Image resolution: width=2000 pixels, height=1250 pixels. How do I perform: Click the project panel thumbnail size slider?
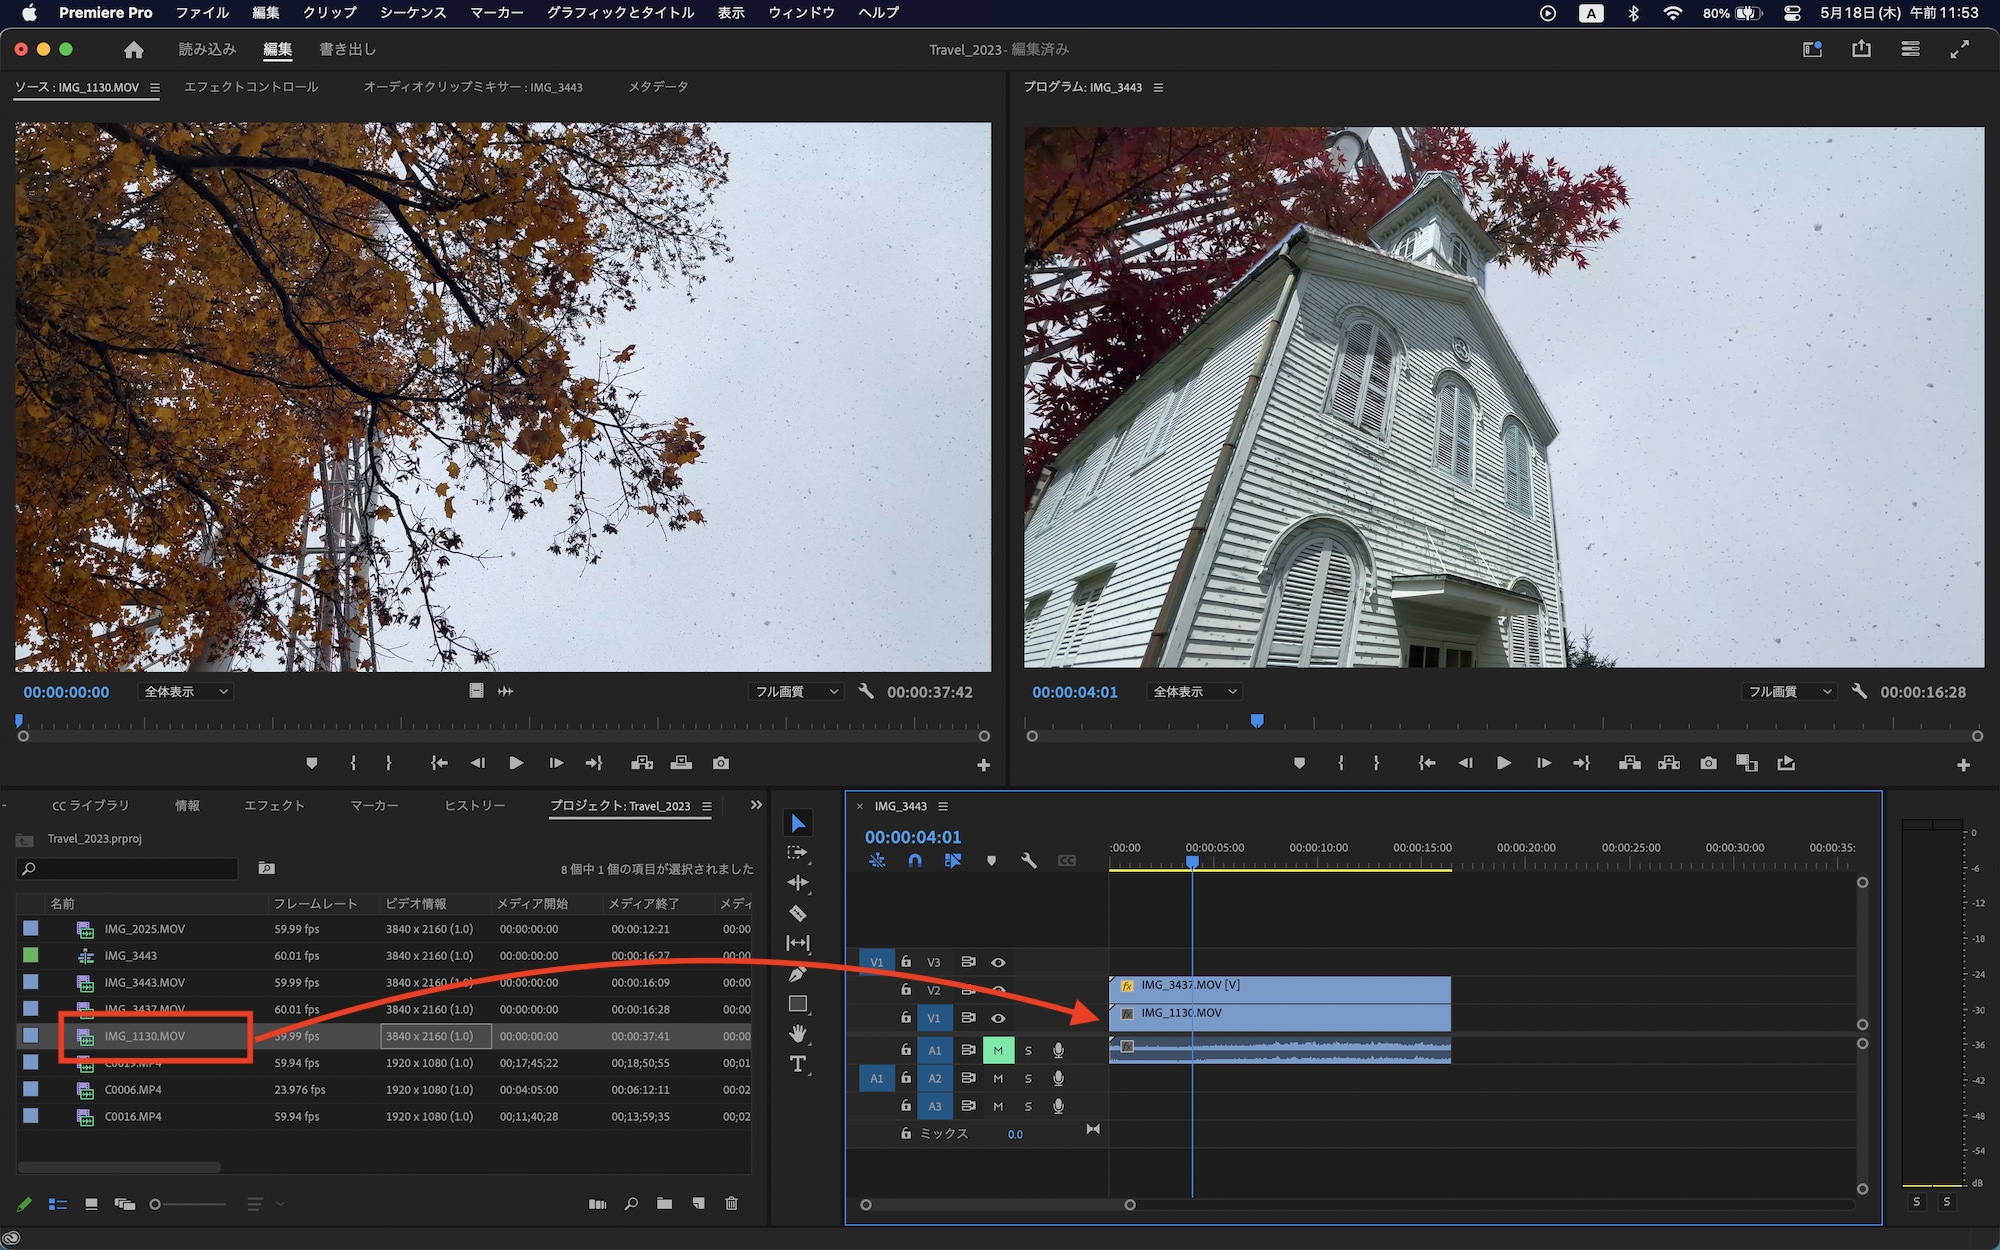click(x=156, y=1204)
